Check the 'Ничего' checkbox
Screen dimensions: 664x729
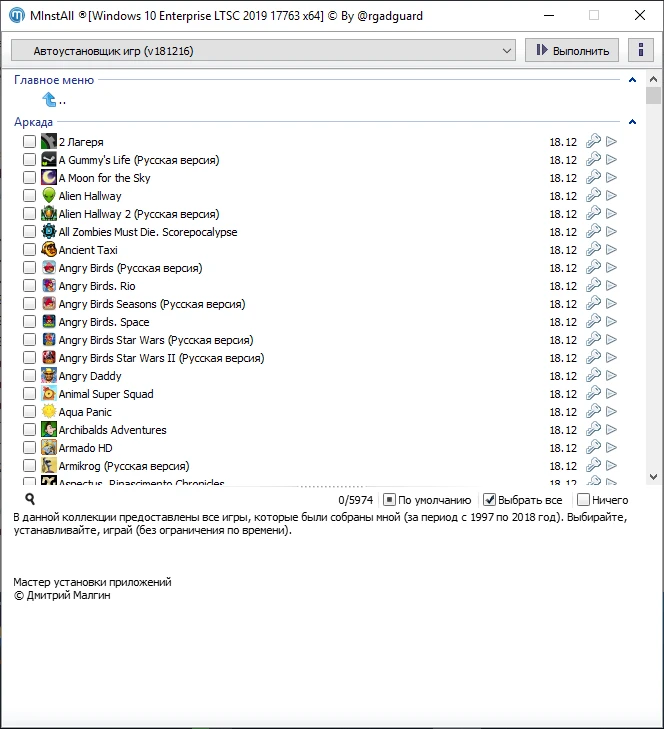tap(583, 500)
